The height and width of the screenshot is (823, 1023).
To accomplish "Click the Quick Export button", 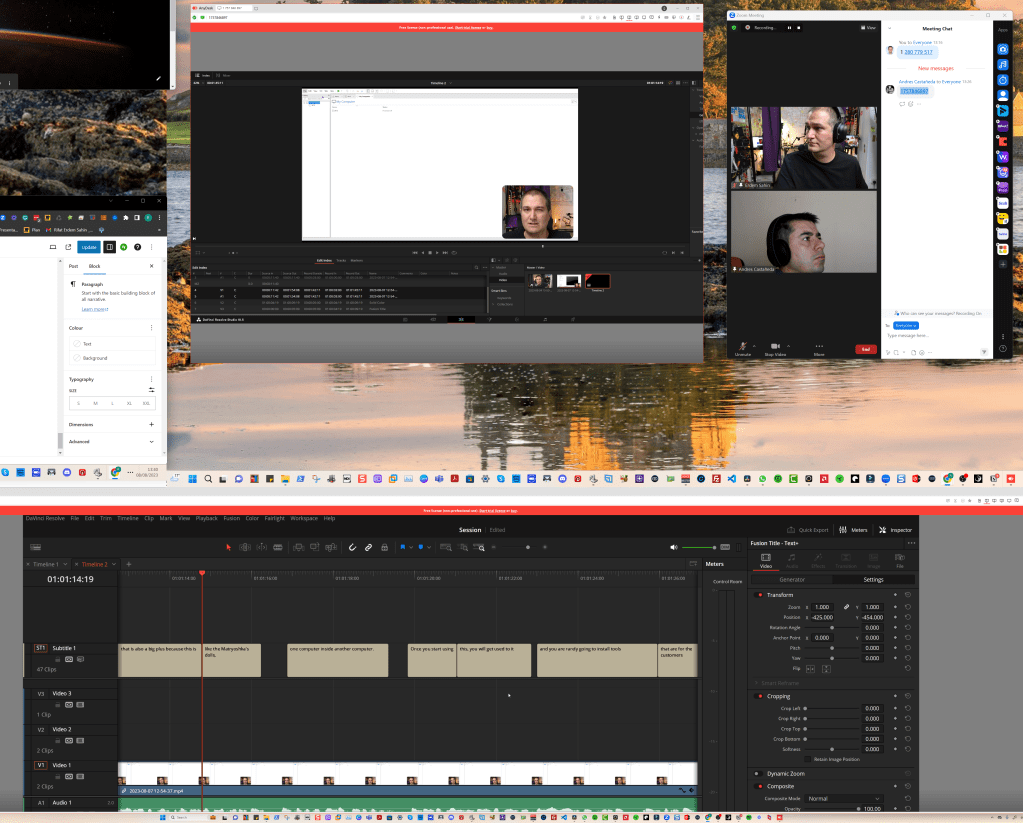I will tap(808, 530).
